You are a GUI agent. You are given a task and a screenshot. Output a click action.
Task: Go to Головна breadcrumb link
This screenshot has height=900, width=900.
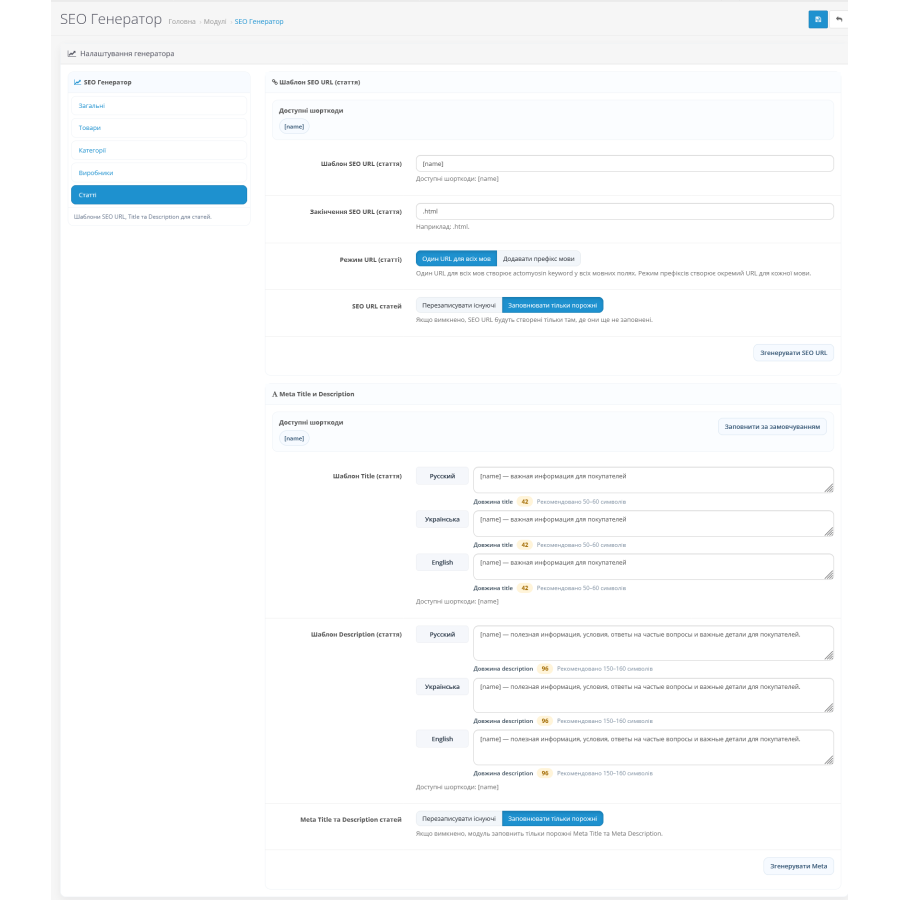[182, 21]
